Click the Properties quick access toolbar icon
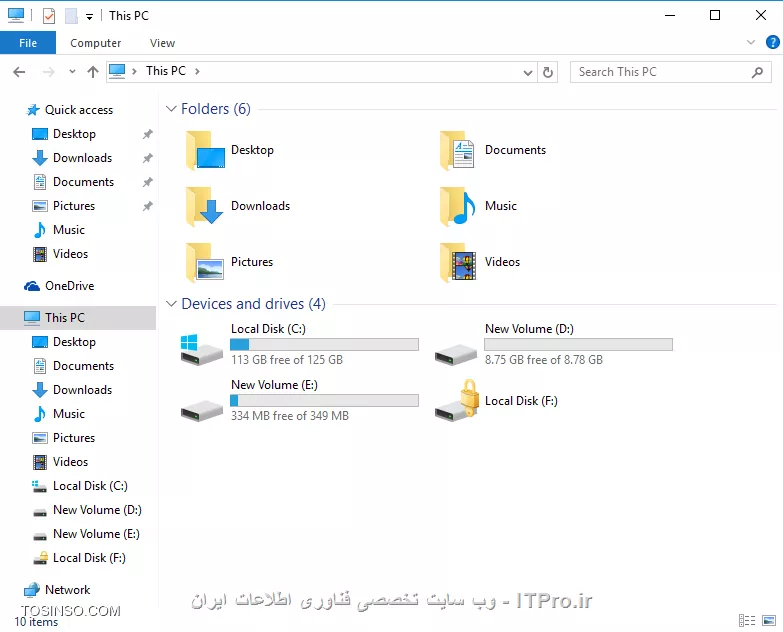This screenshot has width=783, height=632. (48, 16)
